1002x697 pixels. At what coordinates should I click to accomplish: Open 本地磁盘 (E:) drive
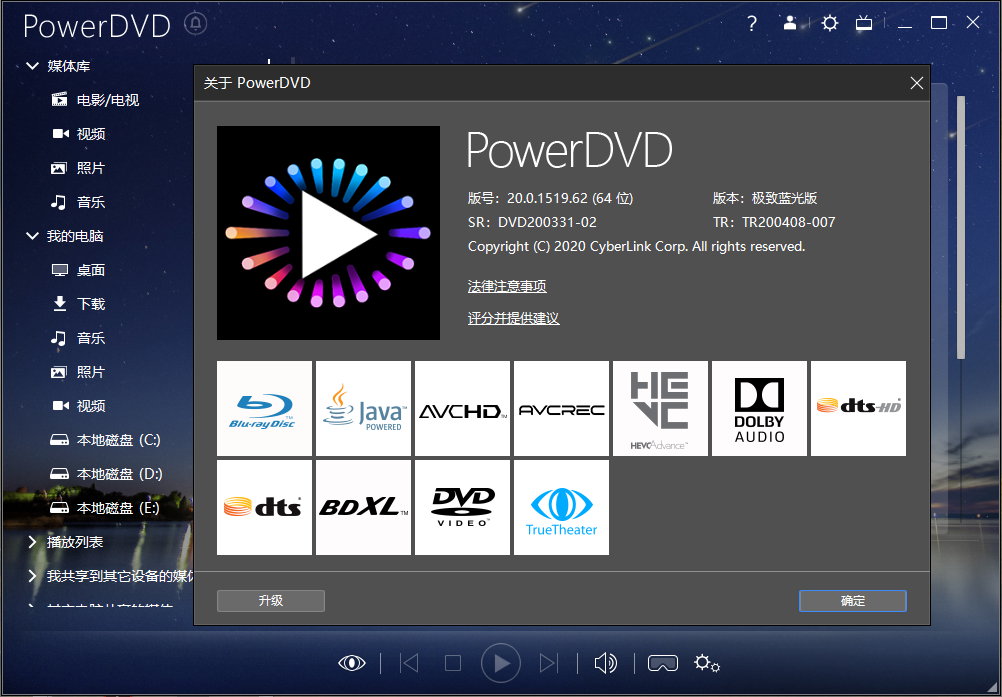point(105,508)
